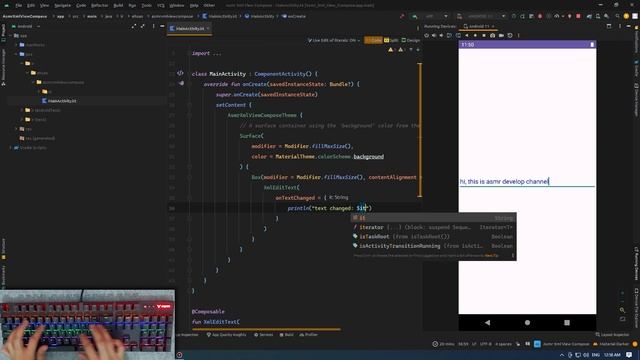Collapse the app module in project tree
Viewport: 640px width, 360px height.
pyautogui.click(x=11, y=36)
